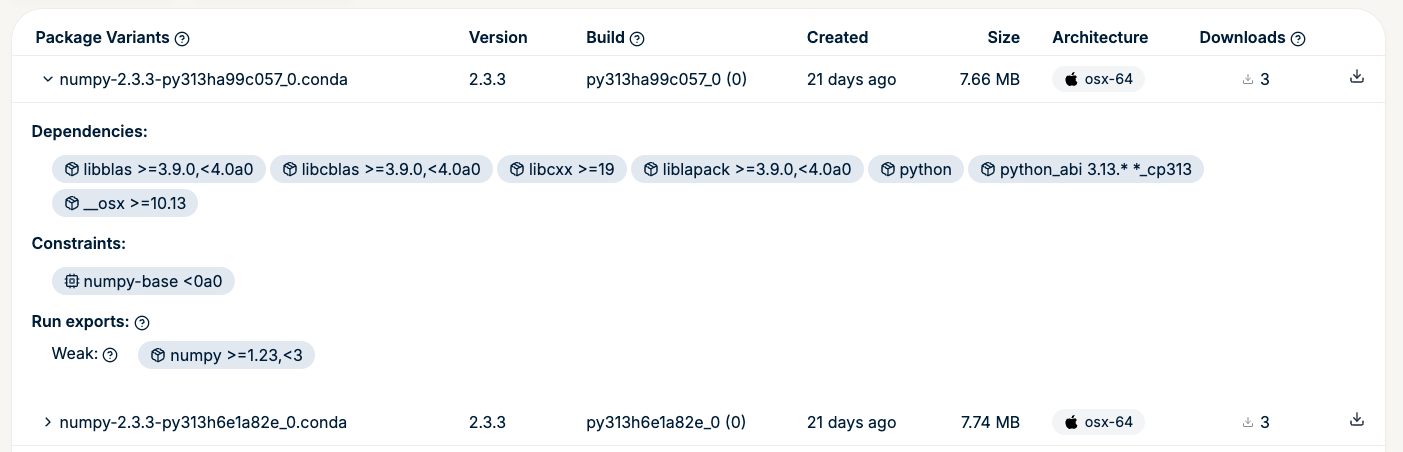Open help icon beside Package Variants
The height and width of the screenshot is (452, 1403).
coord(182,38)
